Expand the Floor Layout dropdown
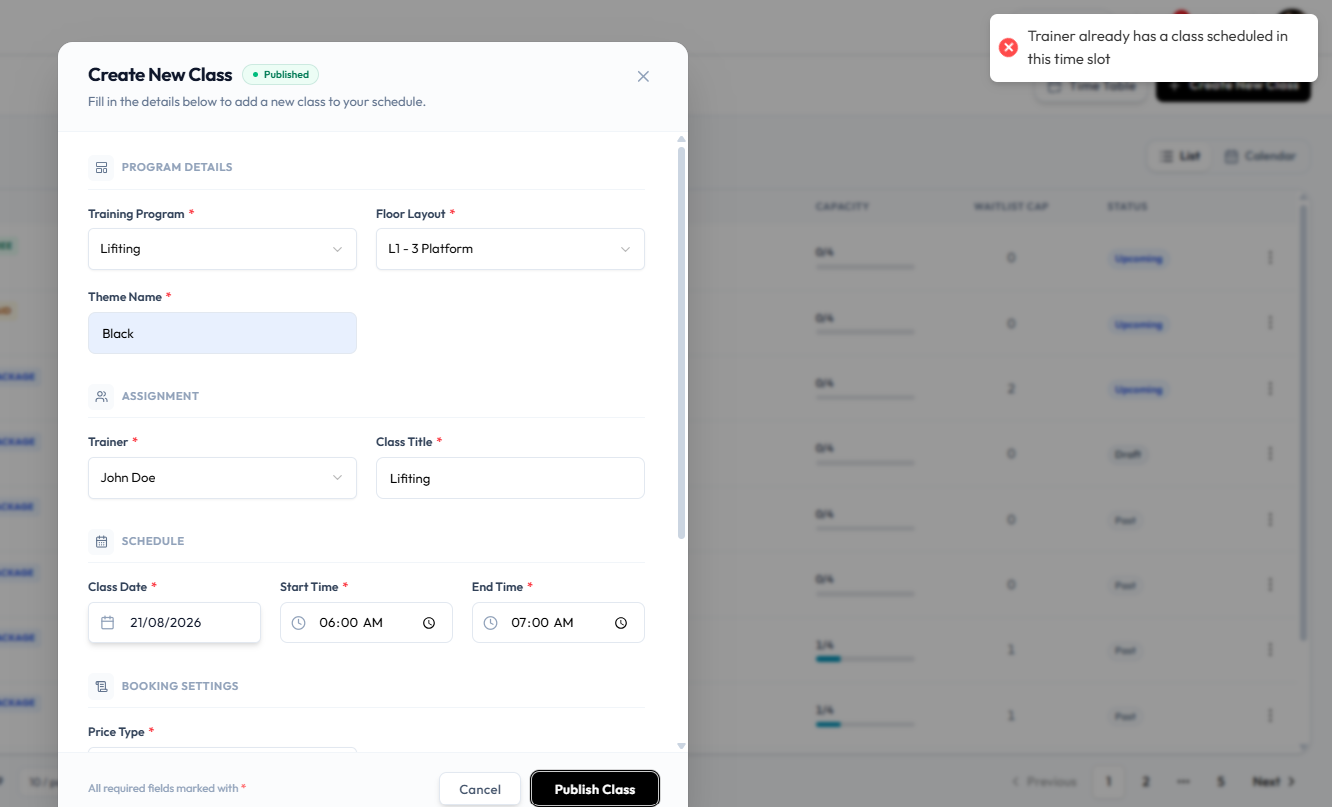 [x=510, y=249]
